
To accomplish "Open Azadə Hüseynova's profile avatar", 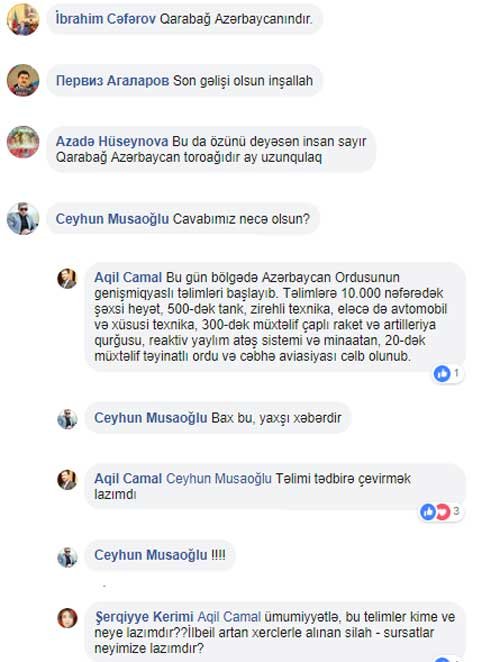I will [23, 142].
